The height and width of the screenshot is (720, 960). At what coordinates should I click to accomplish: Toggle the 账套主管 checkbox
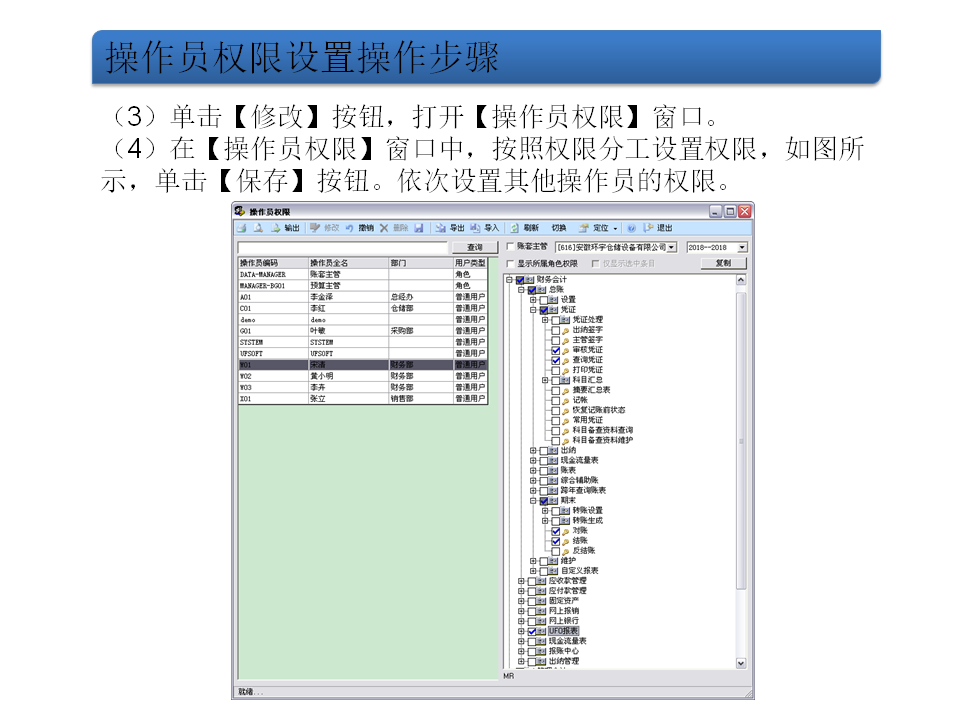511,247
